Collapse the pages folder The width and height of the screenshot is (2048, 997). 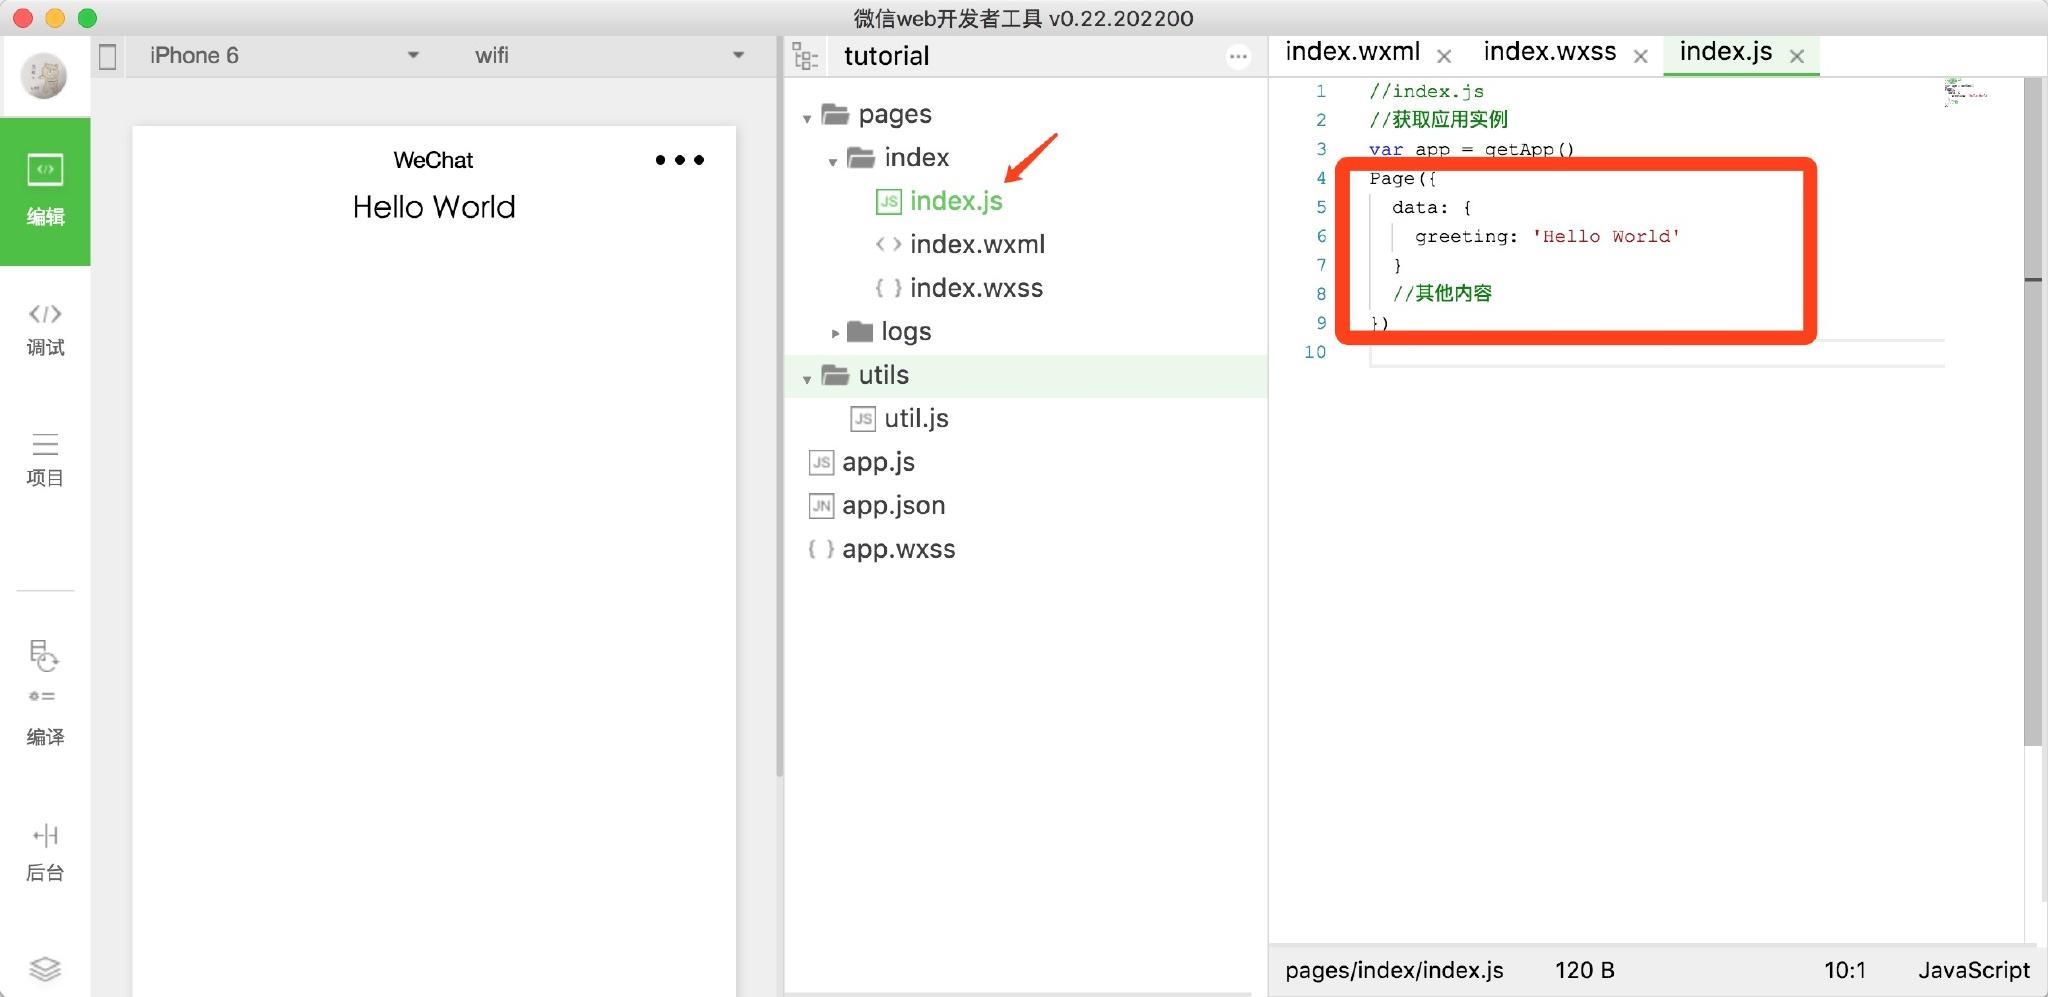coord(807,117)
